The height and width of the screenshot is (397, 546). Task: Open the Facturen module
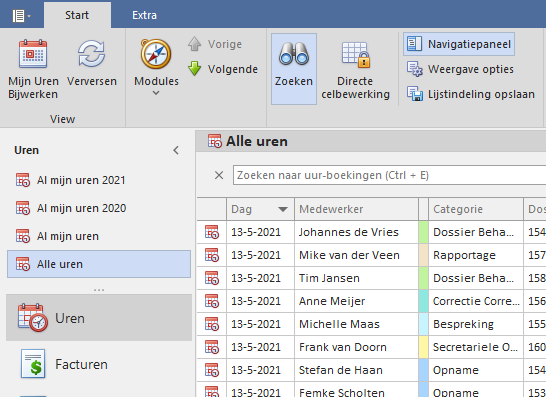click(99, 364)
